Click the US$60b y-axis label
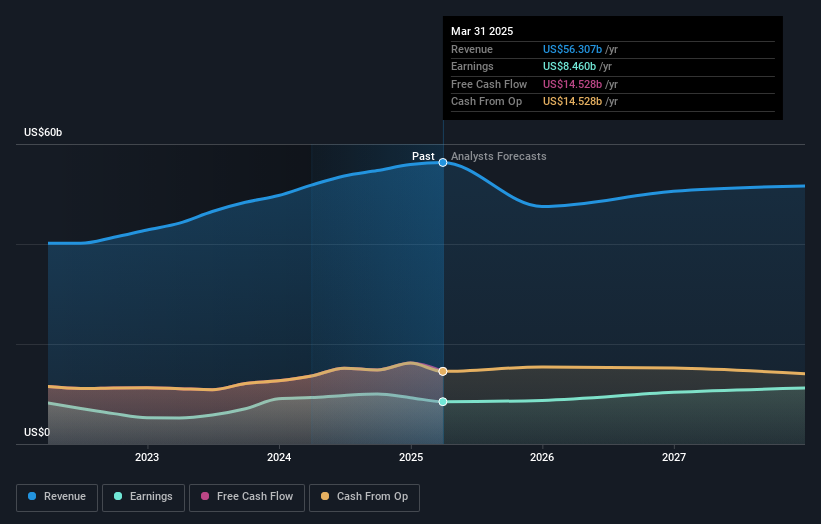 click(43, 132)
